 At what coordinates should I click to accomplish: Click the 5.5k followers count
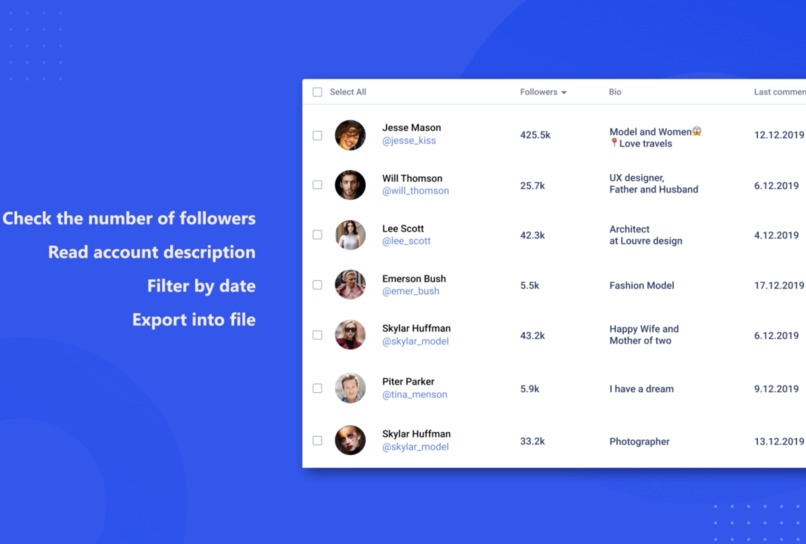tap(529, 285)
